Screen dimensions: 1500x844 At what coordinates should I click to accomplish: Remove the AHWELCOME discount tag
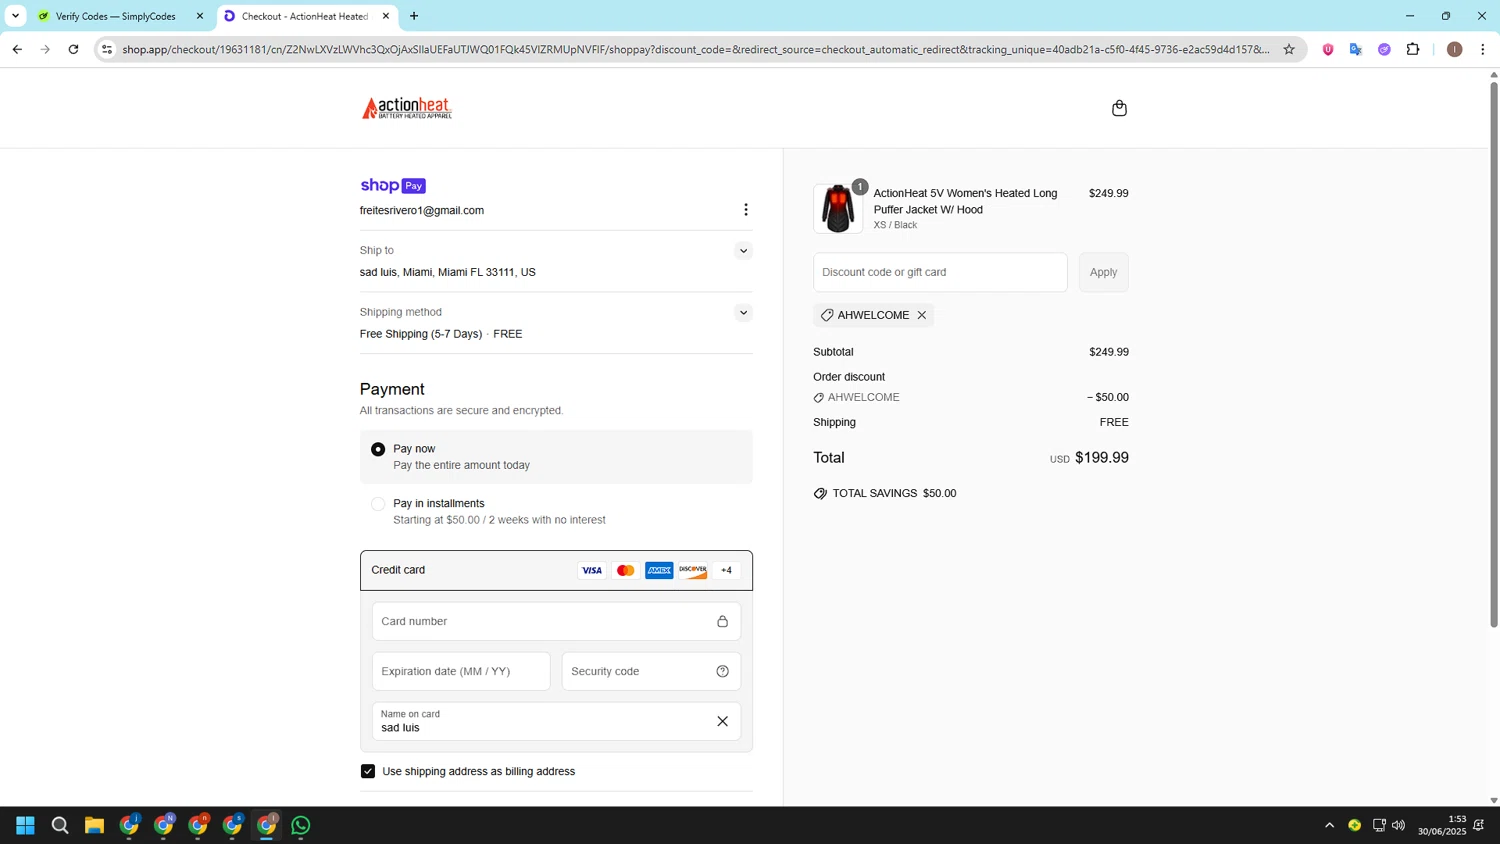pyautogui.click(x=922, y=315)
